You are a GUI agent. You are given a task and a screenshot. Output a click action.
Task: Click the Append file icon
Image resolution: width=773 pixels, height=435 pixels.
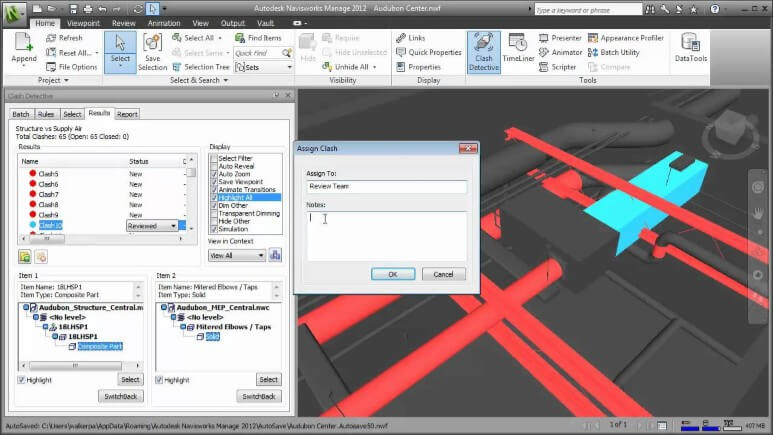point(23,42)
